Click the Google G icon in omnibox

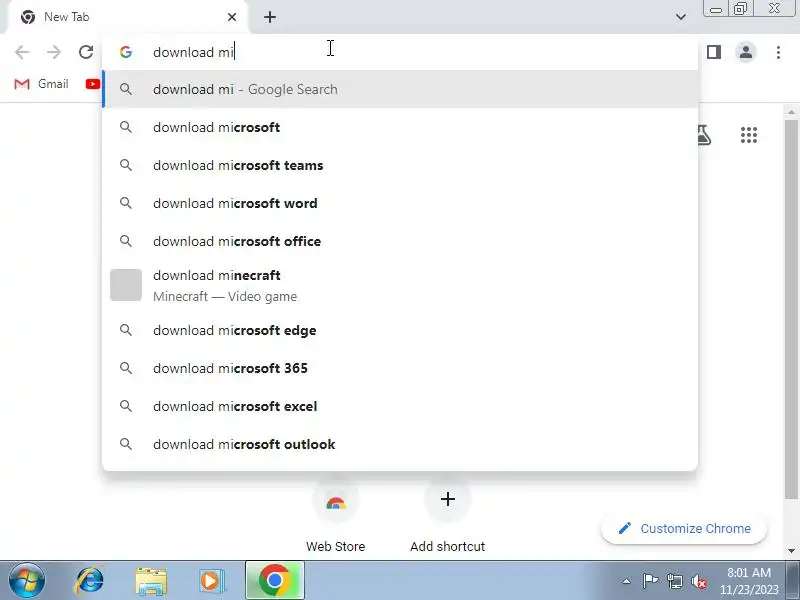point(126,52)
